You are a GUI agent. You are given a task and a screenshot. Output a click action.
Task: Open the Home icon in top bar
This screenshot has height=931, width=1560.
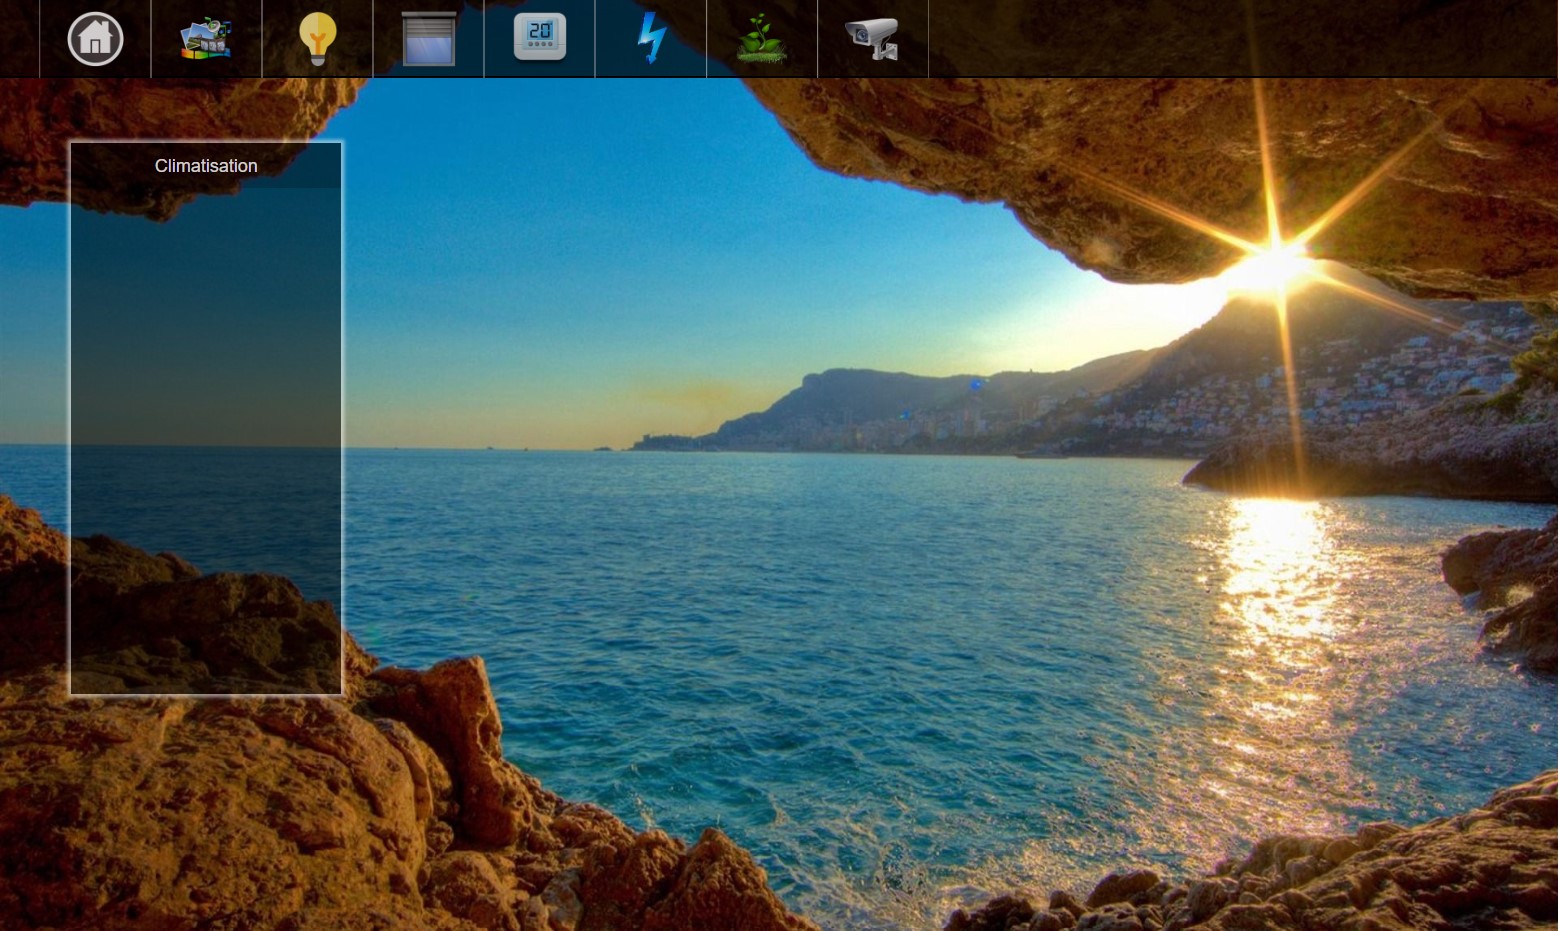point(95,39)
